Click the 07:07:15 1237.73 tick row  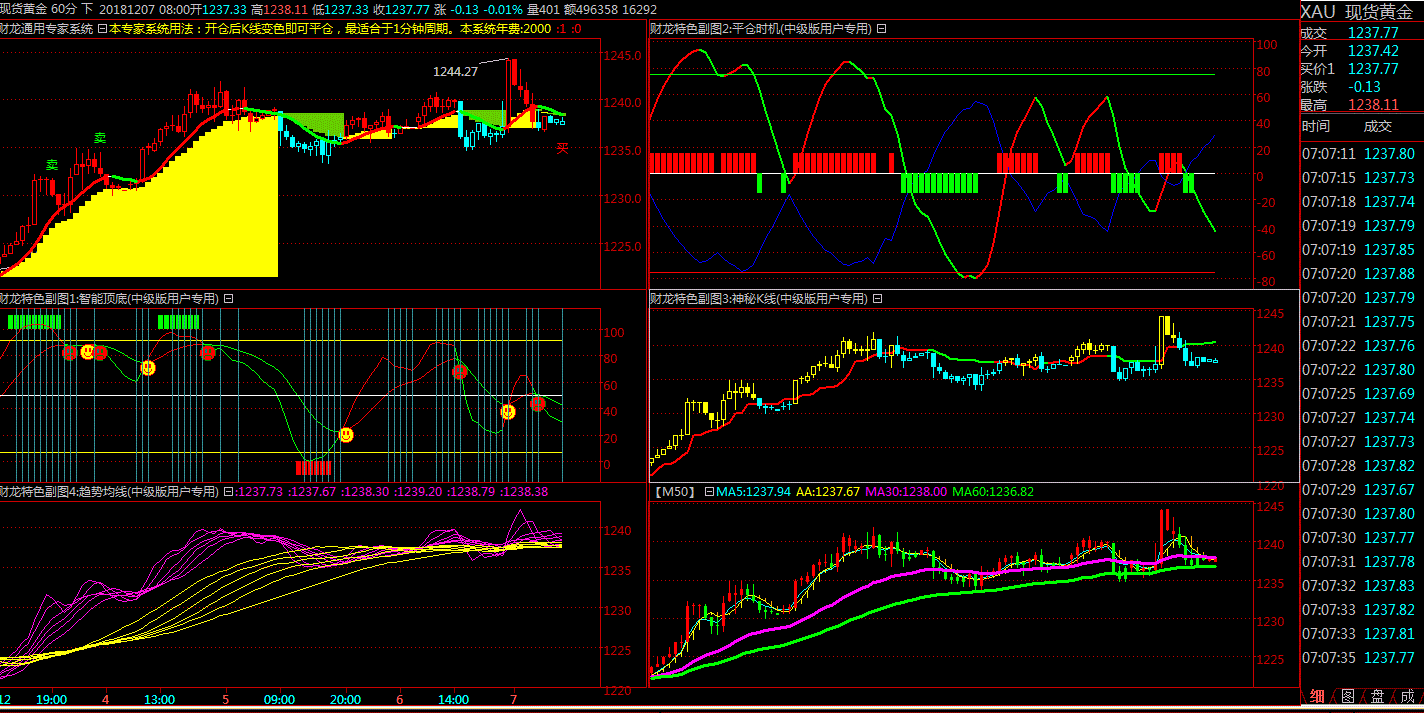point(1361,178)
